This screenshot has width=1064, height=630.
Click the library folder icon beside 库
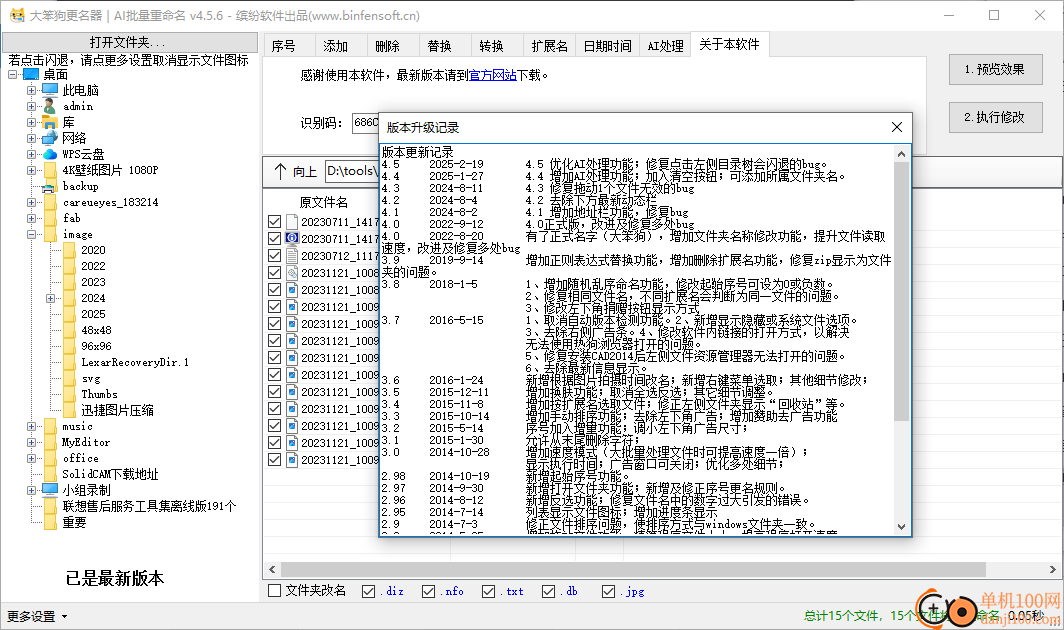(x=50, y=122)
